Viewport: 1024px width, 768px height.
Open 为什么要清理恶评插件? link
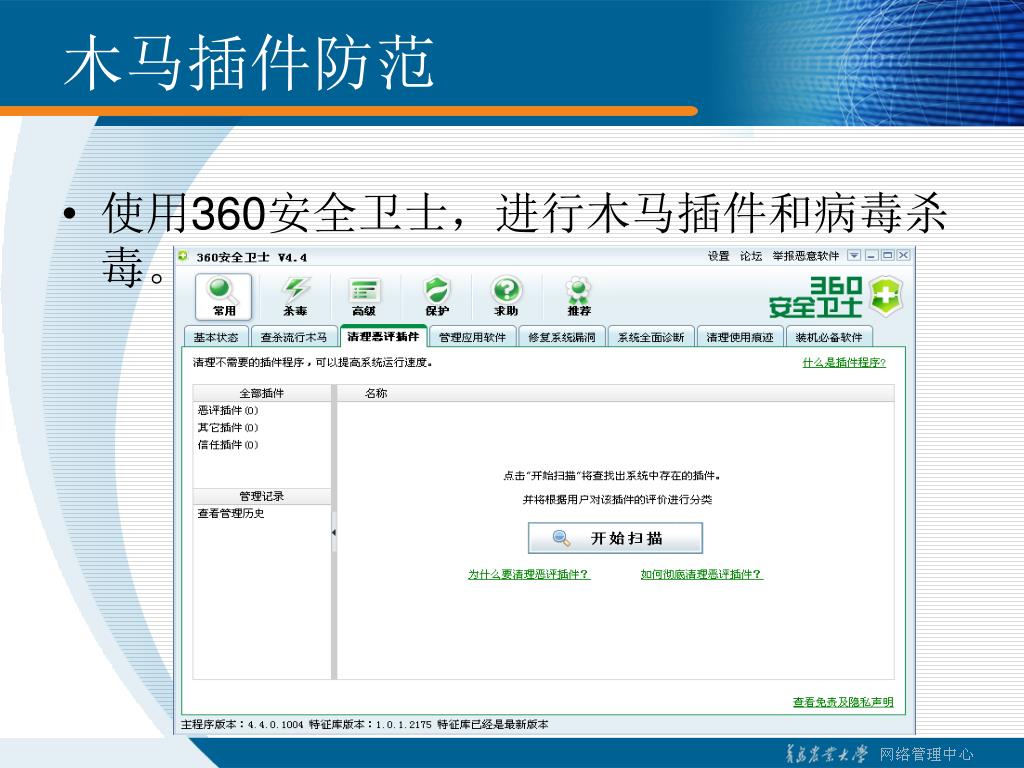[x=529, y=574]
